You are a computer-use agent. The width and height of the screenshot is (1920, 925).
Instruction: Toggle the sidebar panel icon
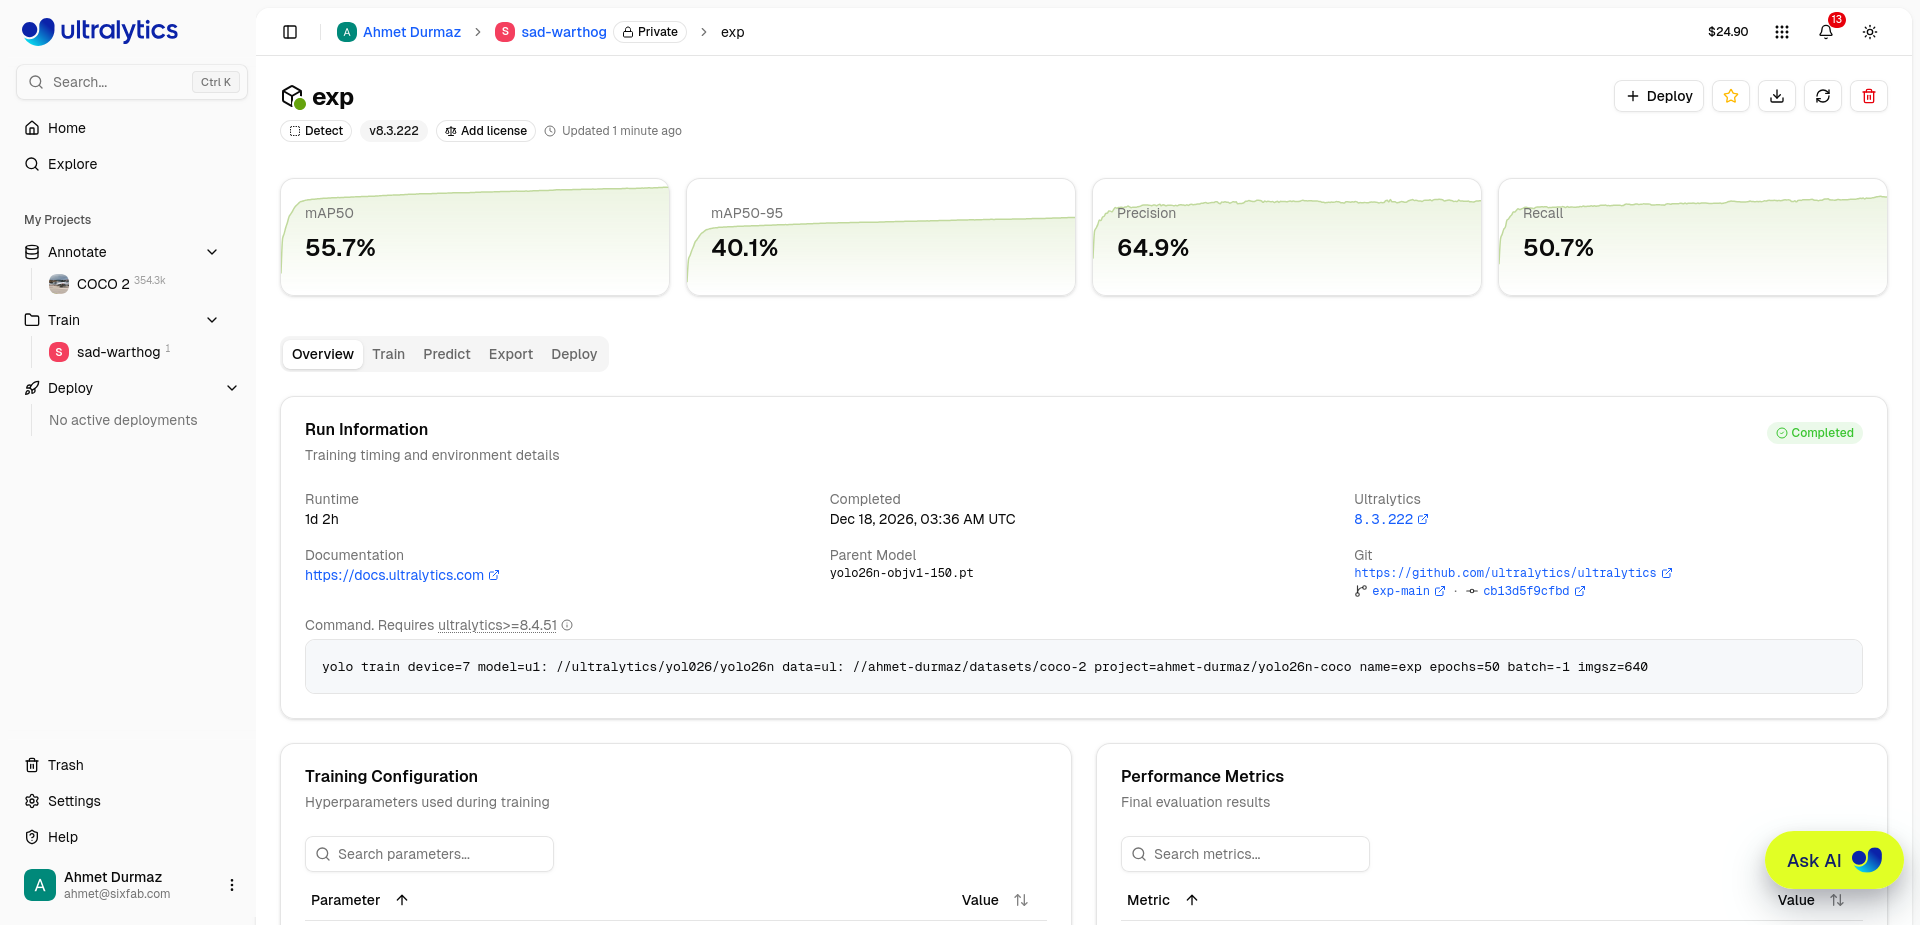point(290,32)
